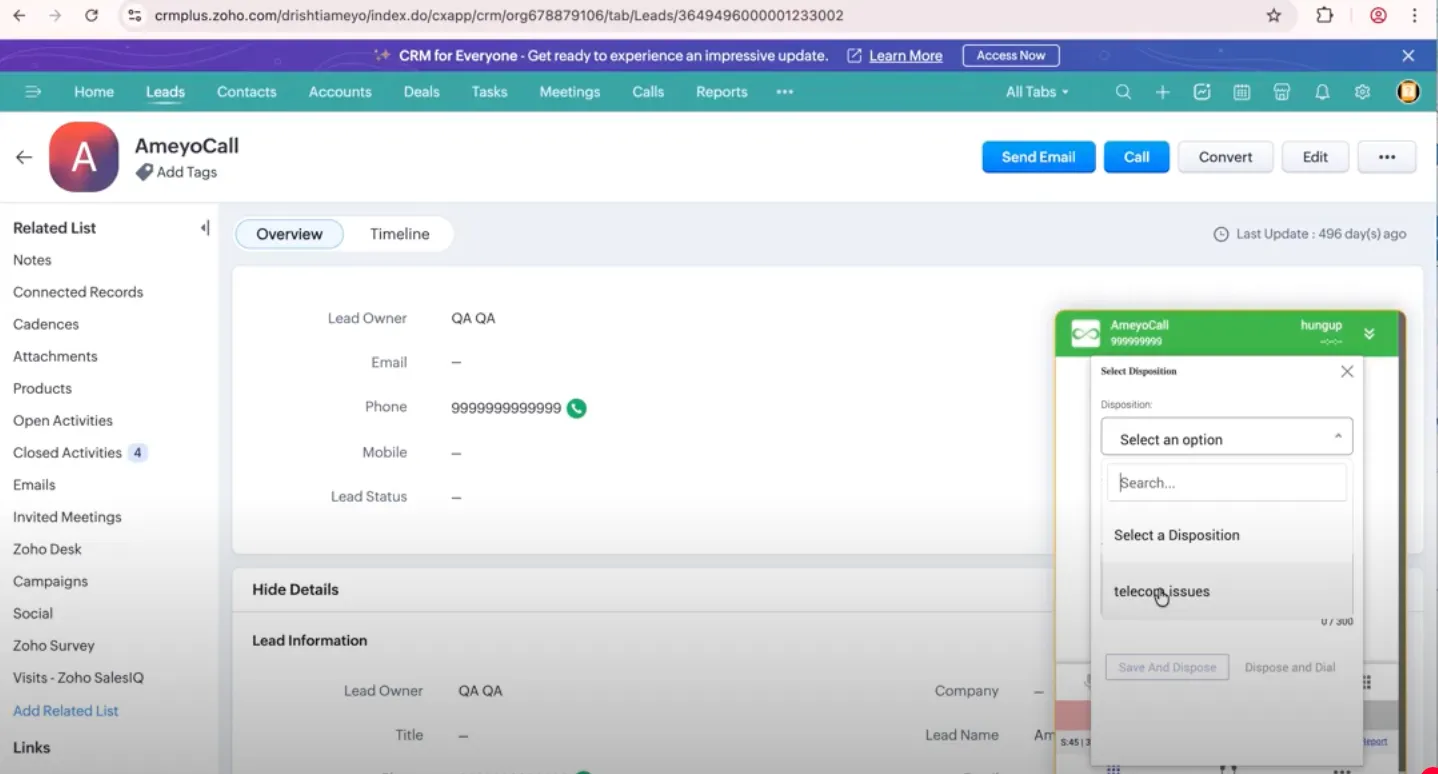
Task: Click the Send Email button
Action: point(1038,157)
